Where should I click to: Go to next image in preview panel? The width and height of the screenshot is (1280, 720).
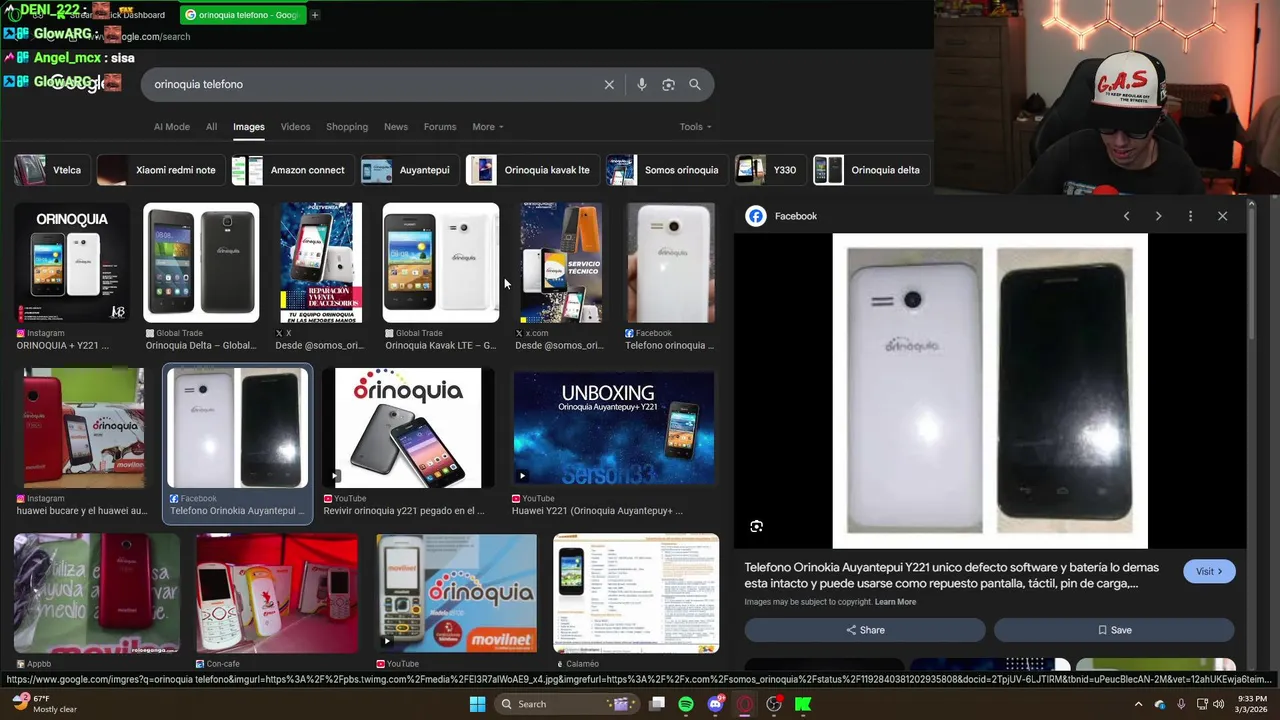1158,216
